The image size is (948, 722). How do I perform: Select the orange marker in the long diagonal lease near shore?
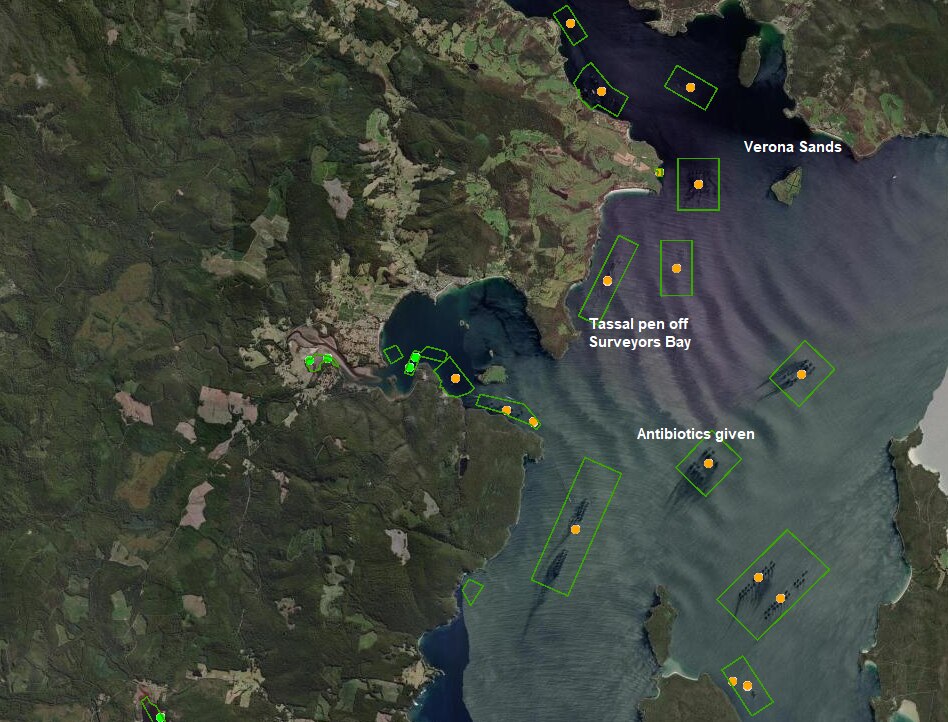click(576, 528)
